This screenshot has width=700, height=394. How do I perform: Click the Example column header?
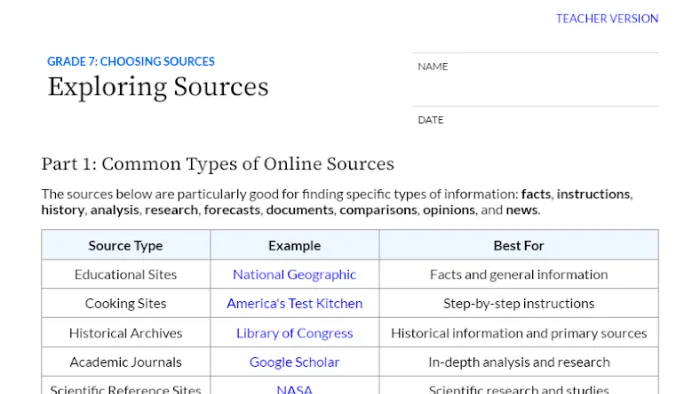pyautogui.click(x=294, y=245)
